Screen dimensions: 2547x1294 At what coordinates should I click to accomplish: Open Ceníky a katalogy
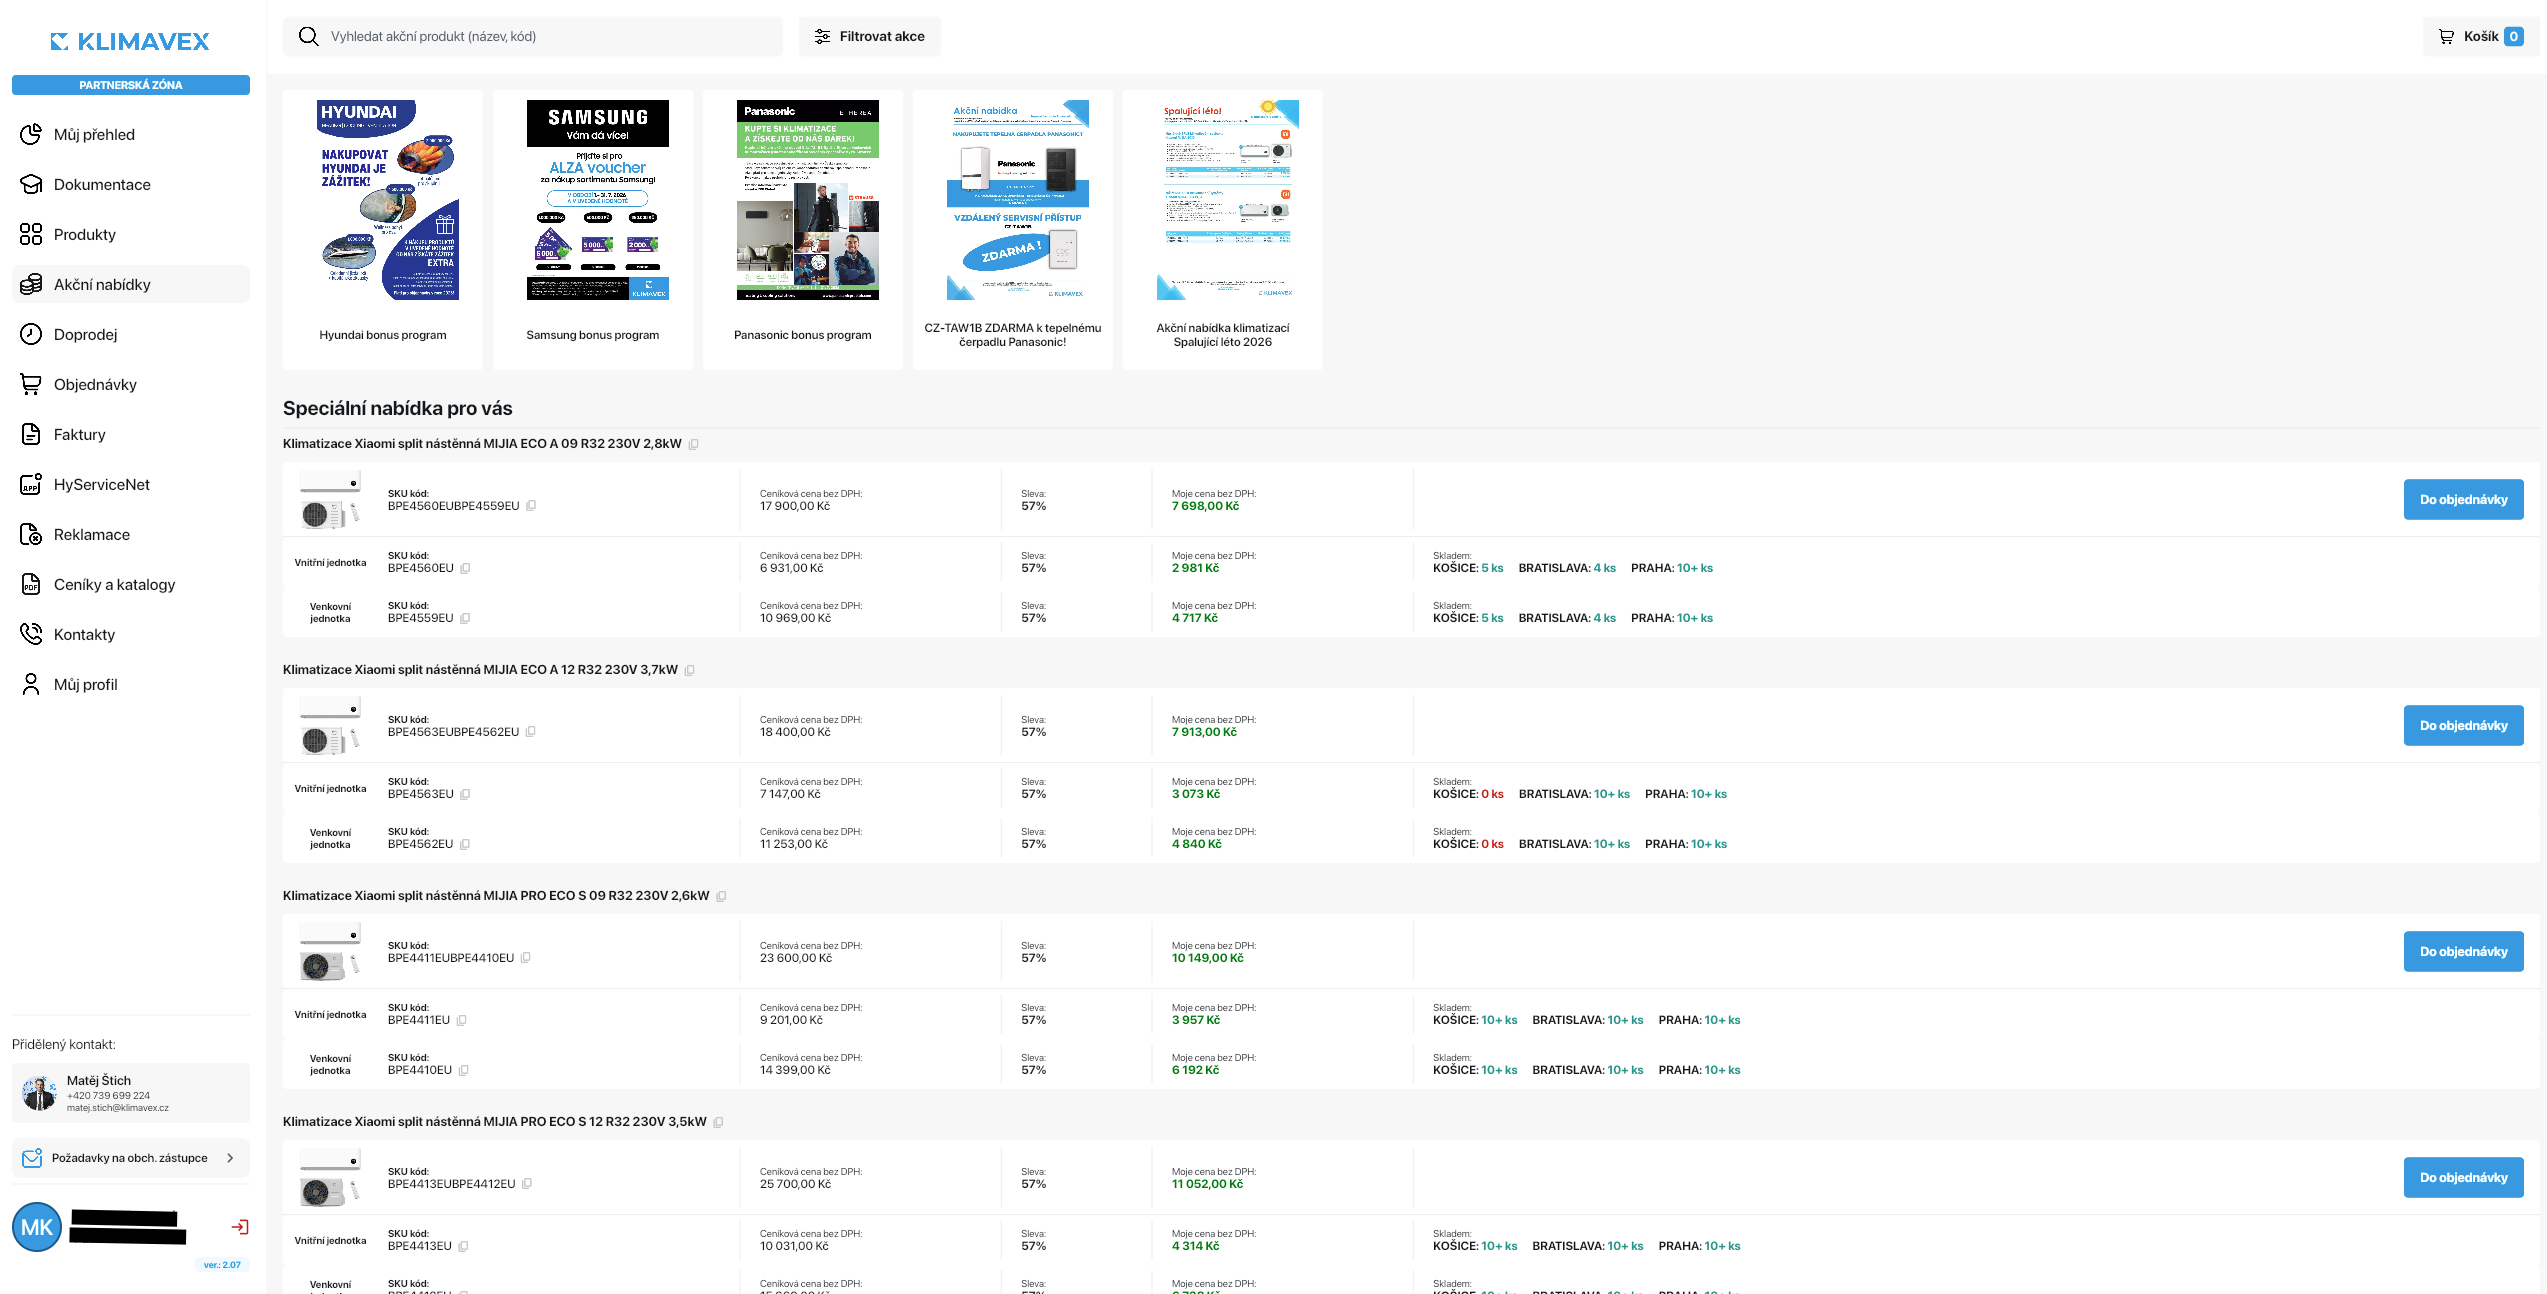pyautogui.click(x=131, y=584)
